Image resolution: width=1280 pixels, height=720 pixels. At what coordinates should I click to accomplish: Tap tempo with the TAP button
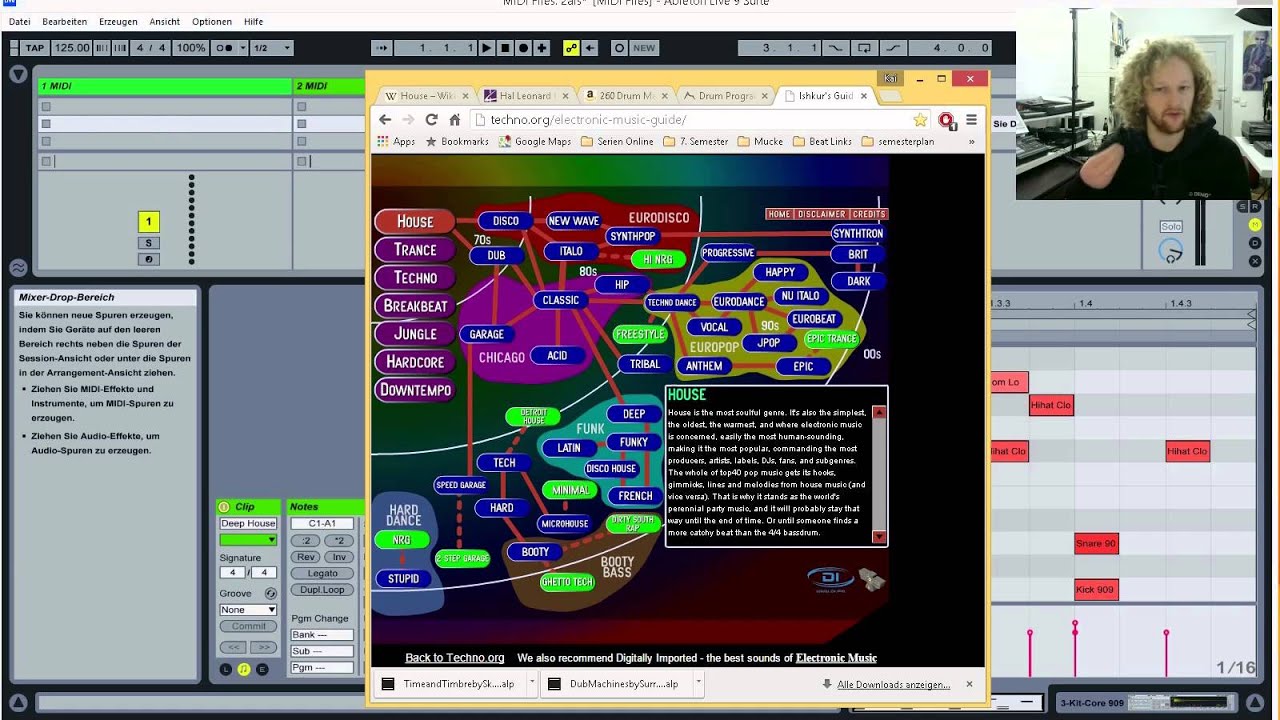pyautogui.click(x=35, y=48)
